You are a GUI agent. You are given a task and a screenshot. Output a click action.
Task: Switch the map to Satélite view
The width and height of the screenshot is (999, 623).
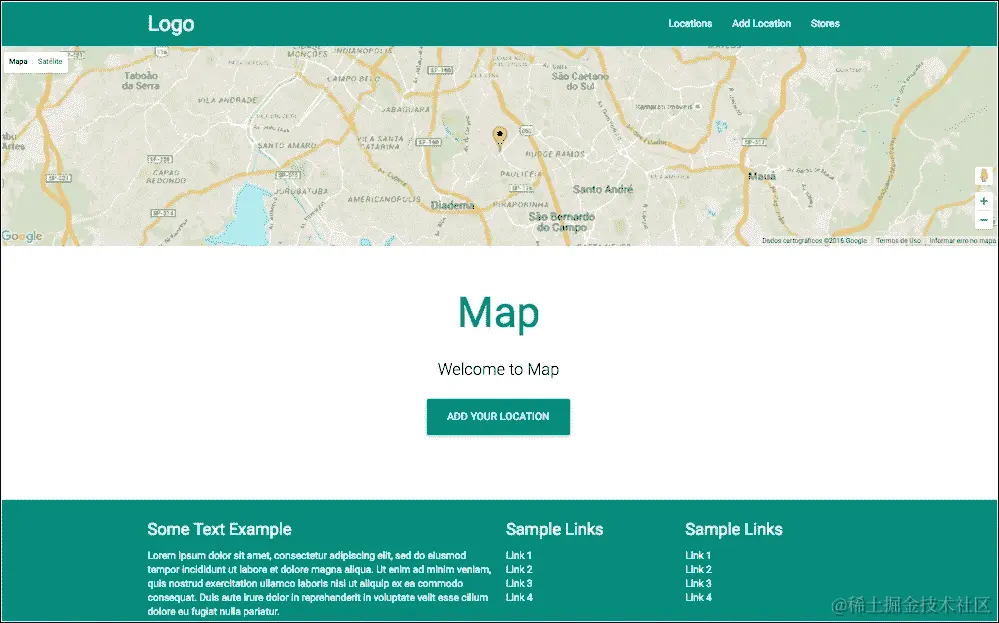point(50,62)
